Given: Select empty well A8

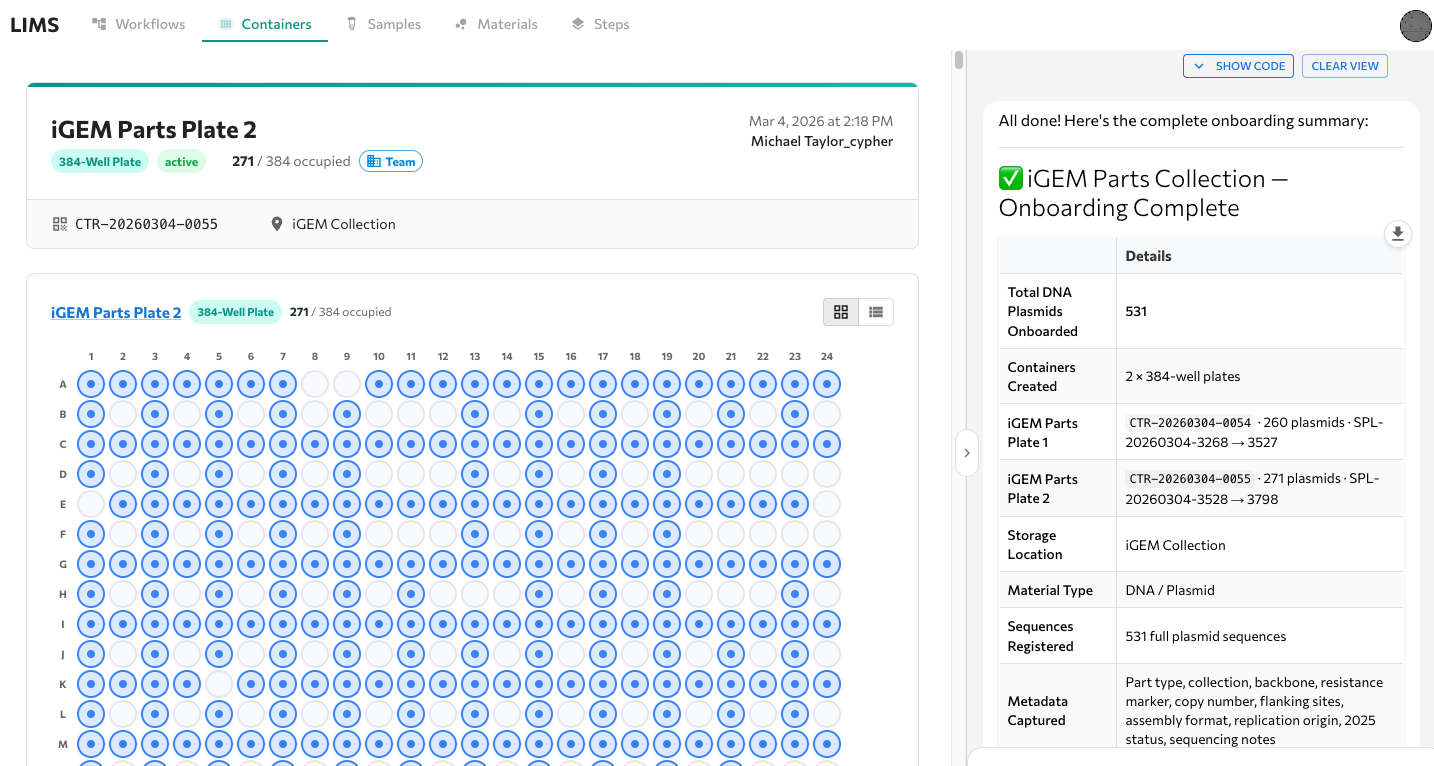Looking at the screenshot, I should [x=315, y=384].
